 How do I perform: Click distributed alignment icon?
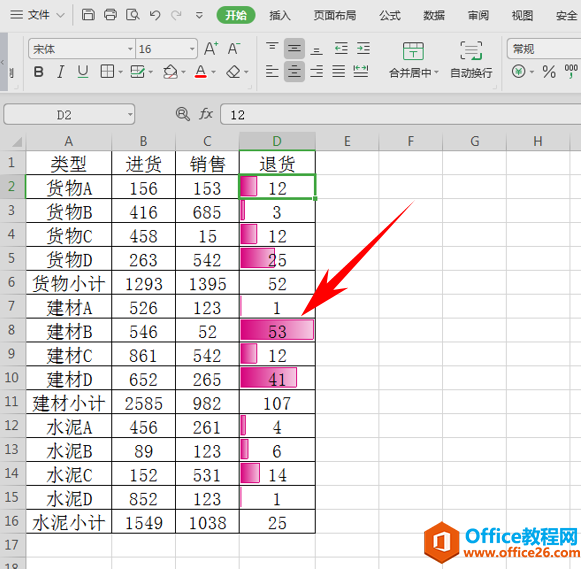361,71
